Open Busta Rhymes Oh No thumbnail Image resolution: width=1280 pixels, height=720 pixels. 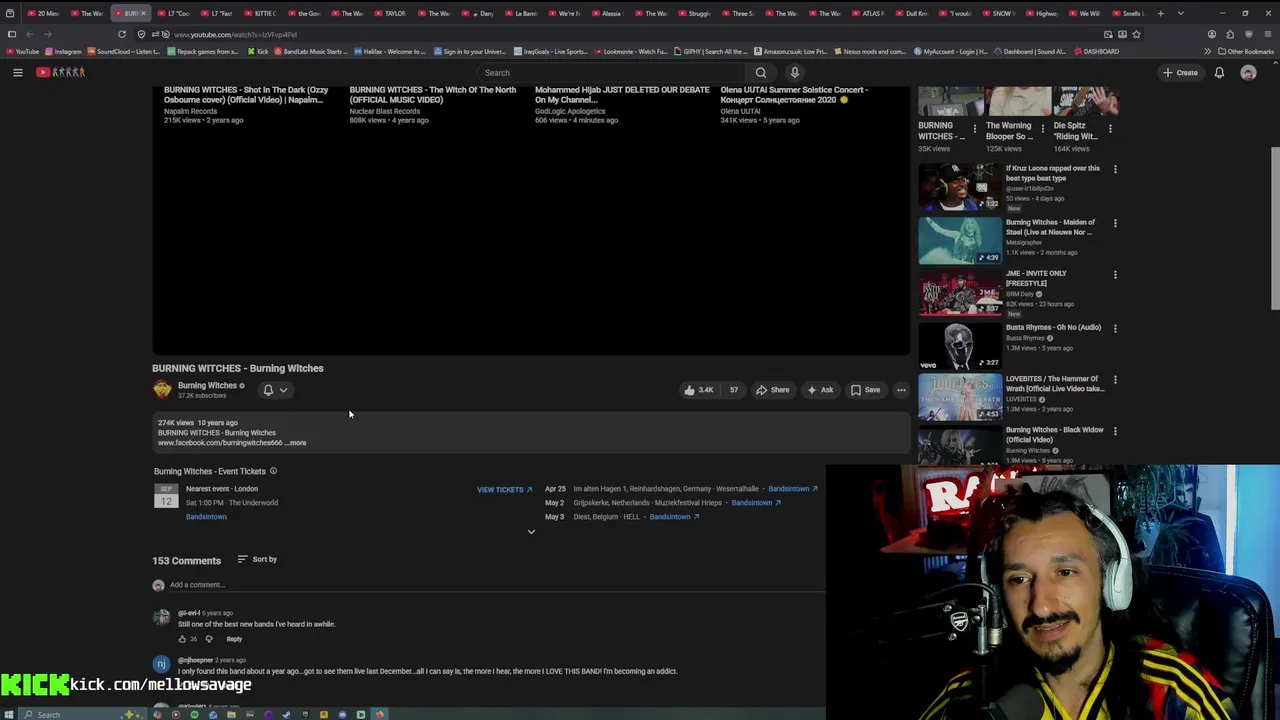coord(960,346)
